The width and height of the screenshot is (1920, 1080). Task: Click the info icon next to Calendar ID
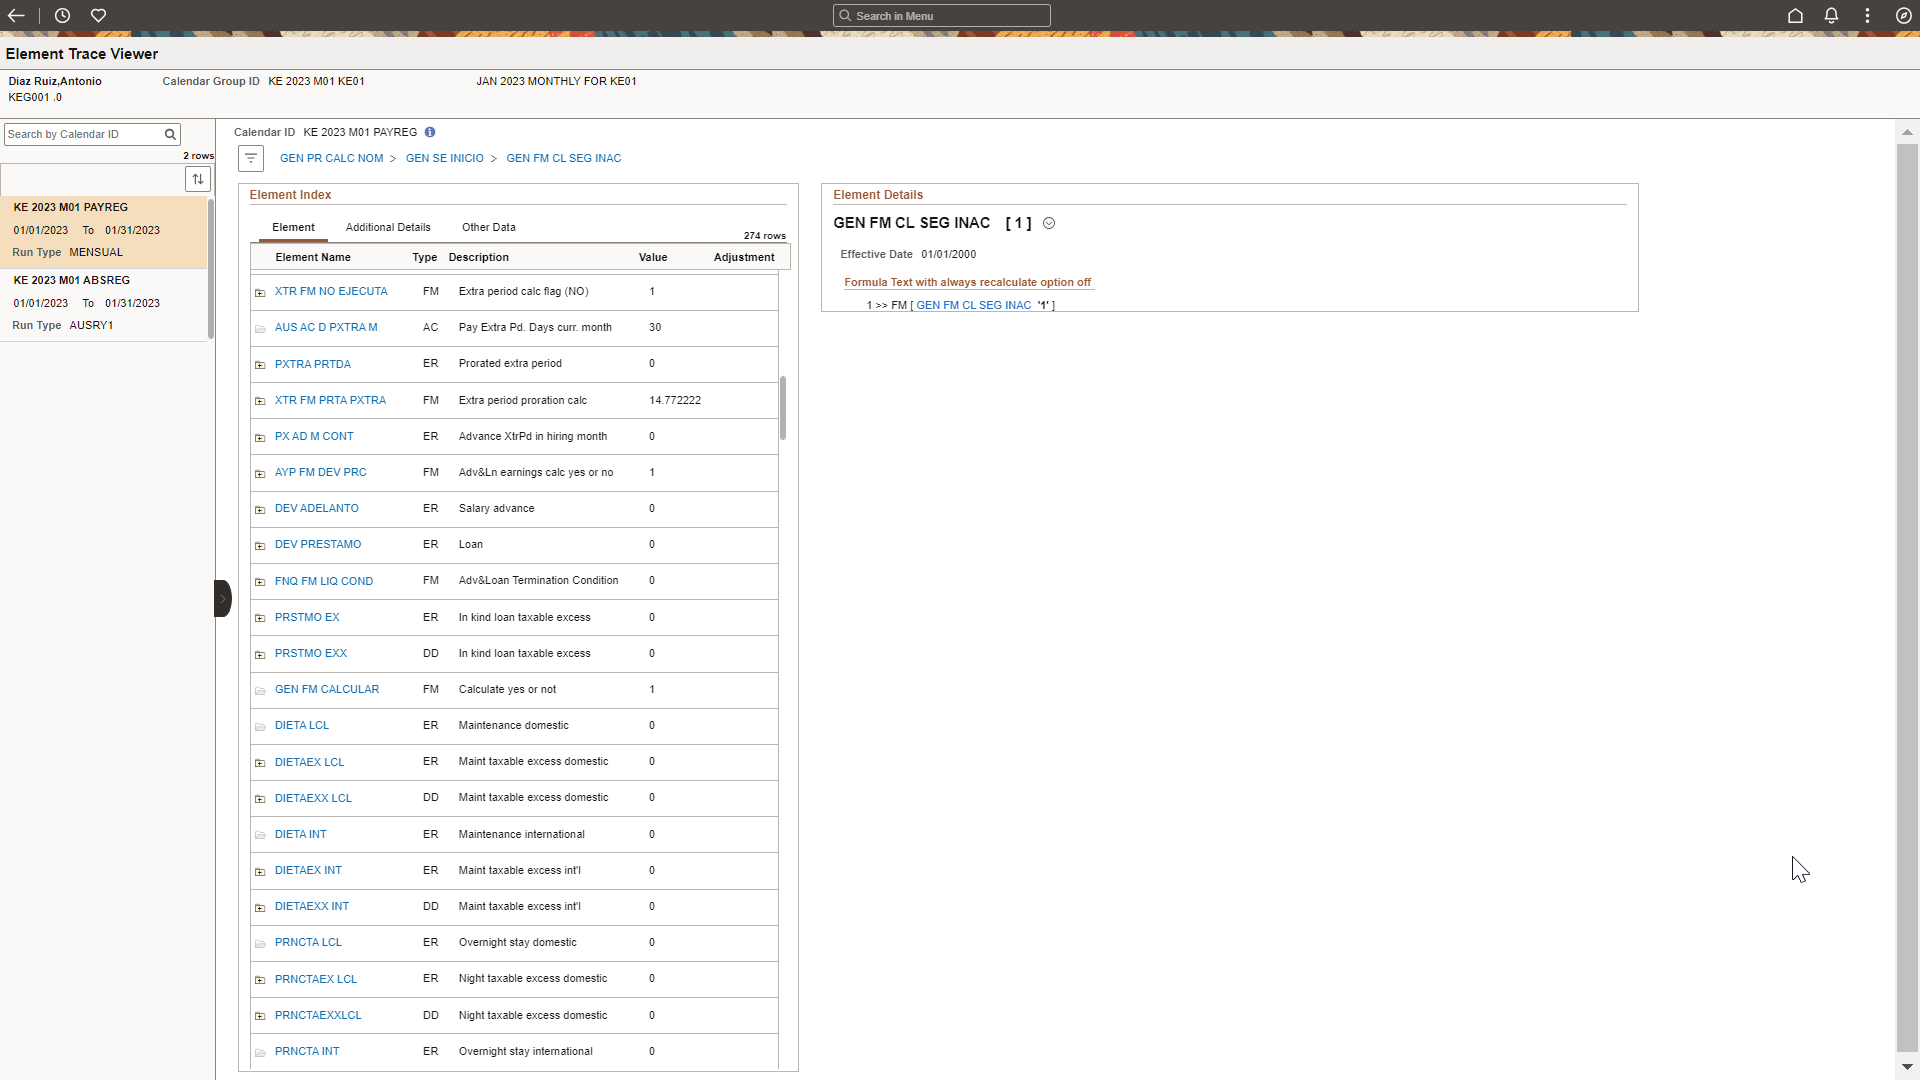[x=430, y=131]
